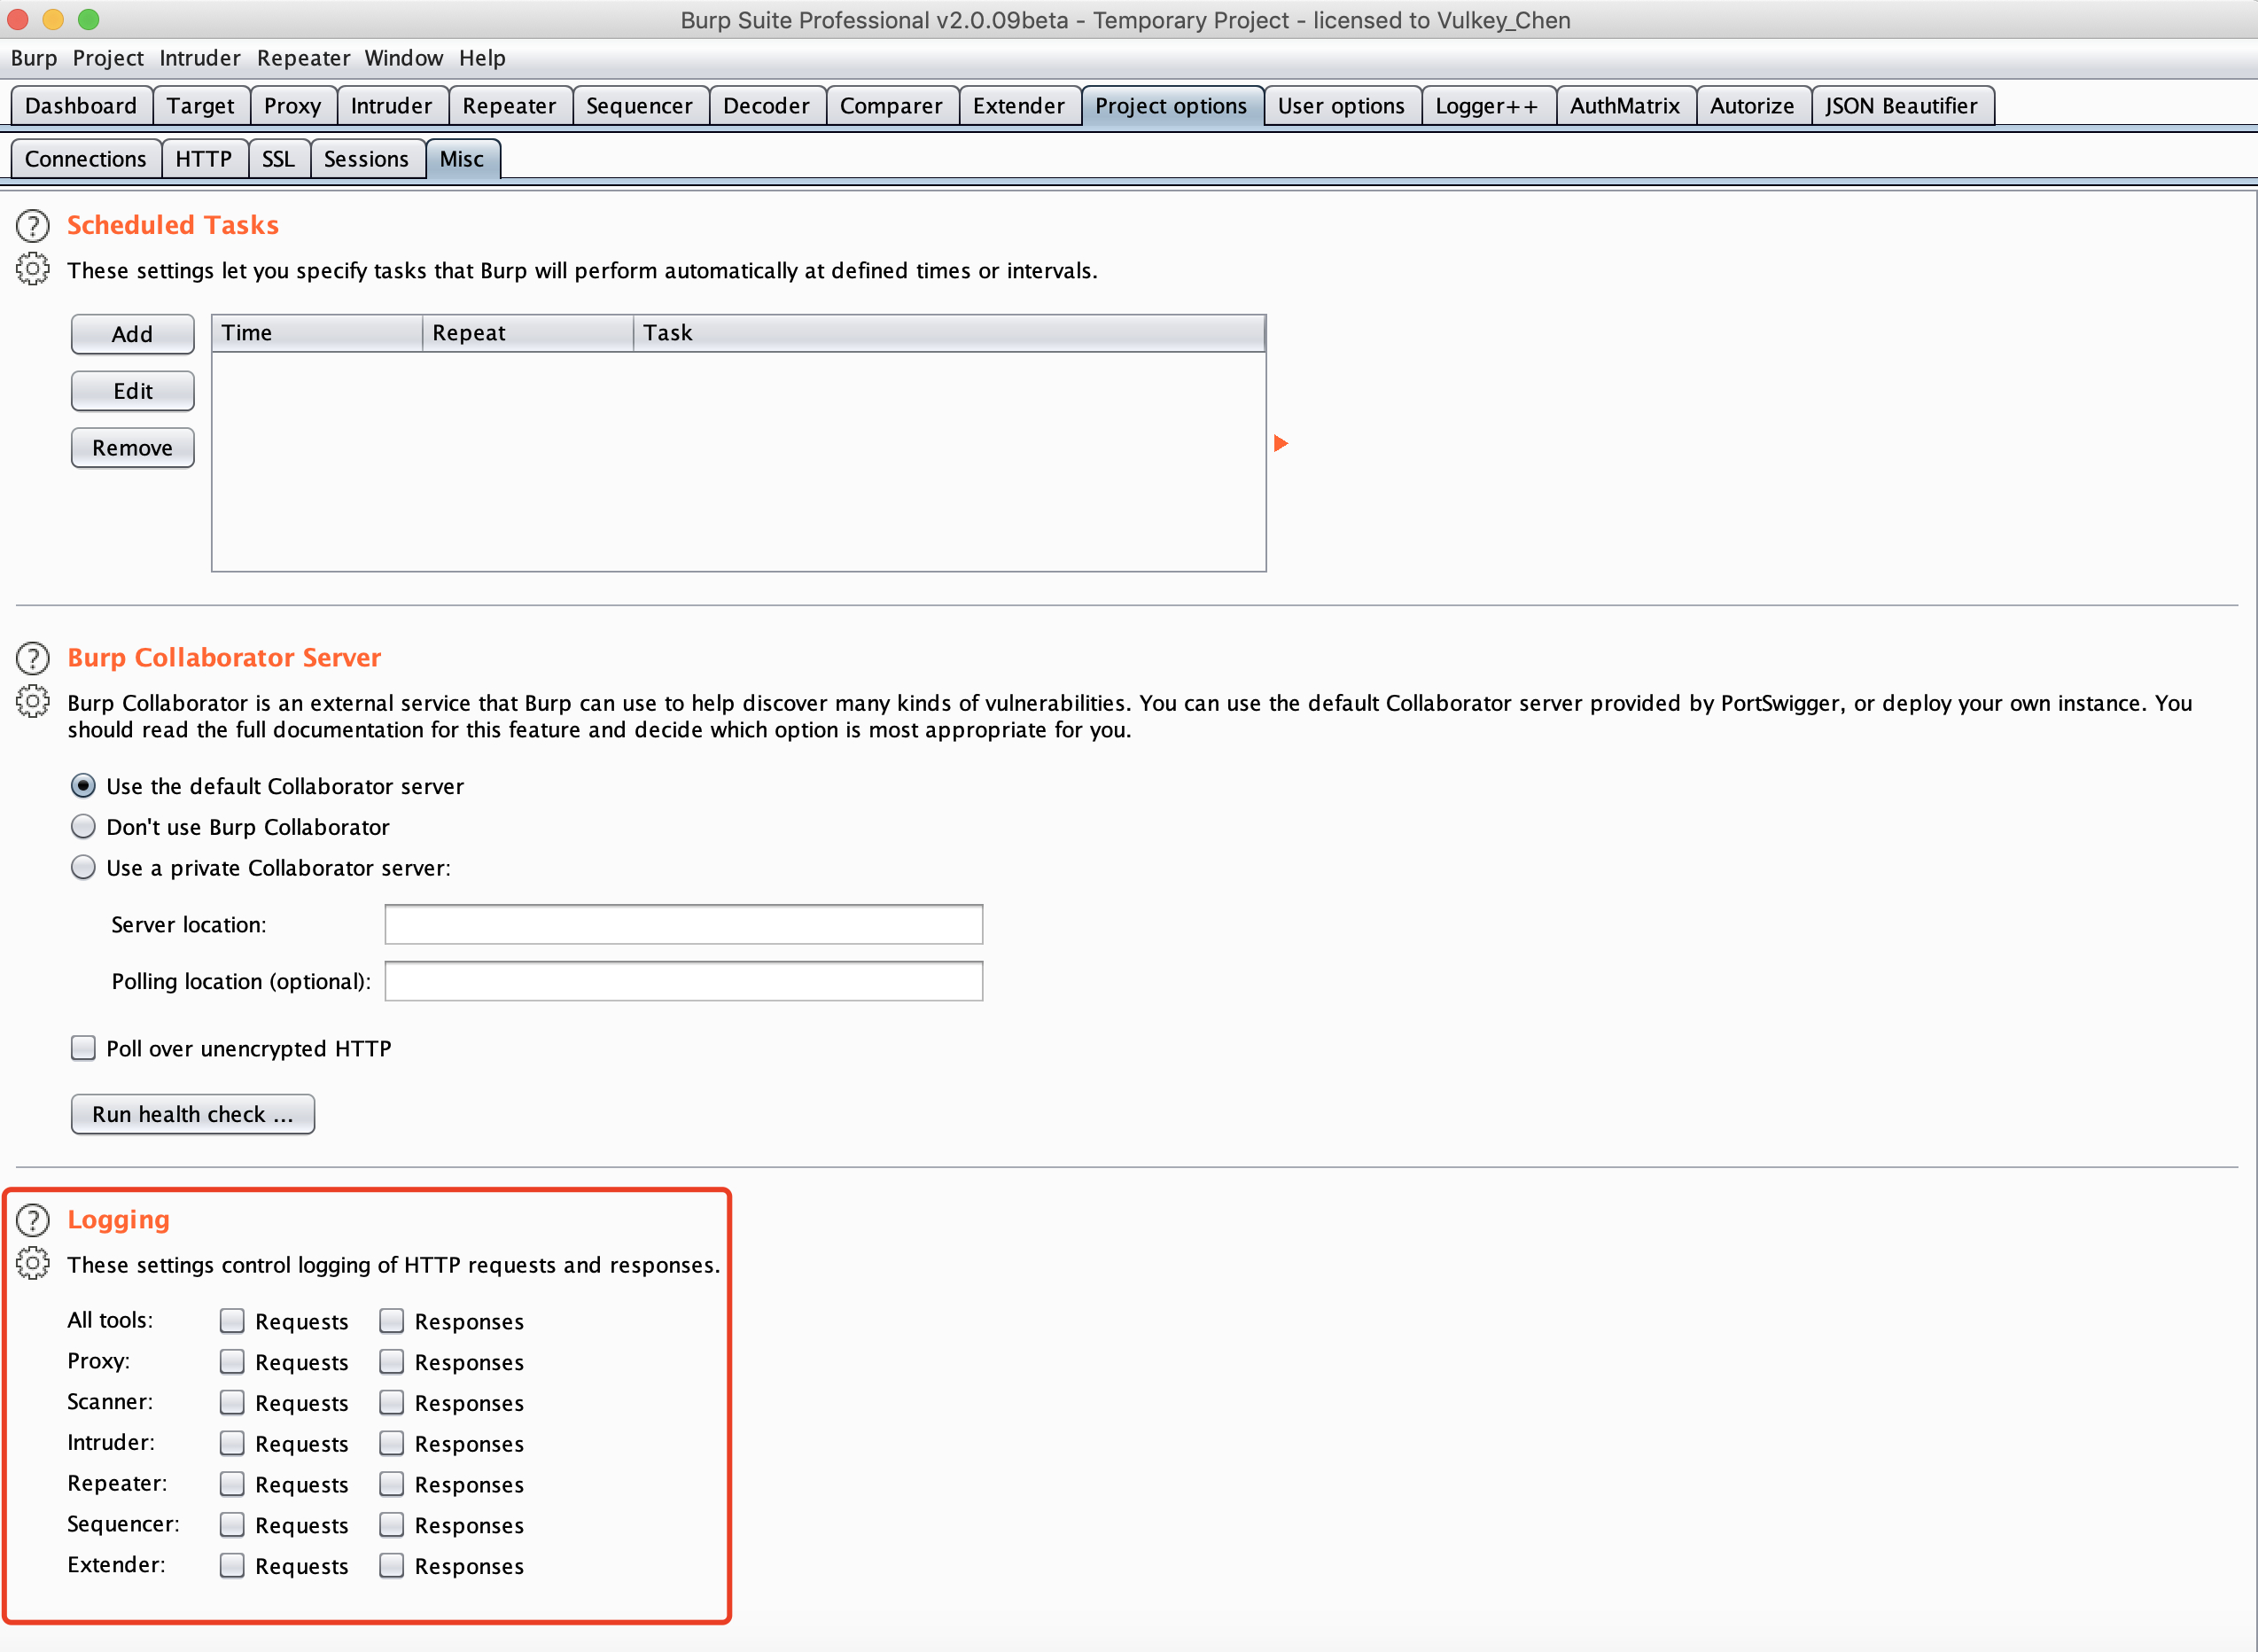Viewport: 2258px width, 1652px height.
Task: Select "Don't use Burp Collaborator" option
Action: [84, 827]
